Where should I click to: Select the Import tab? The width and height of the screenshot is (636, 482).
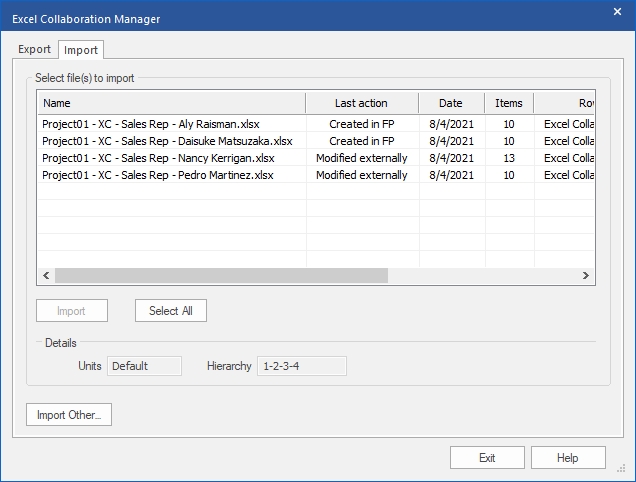pos(80,49)
